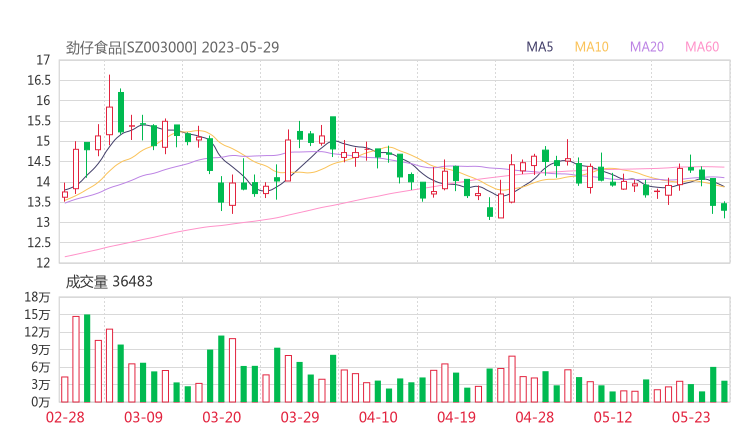Screen dimensions: 740x440
Task: Click the 13.5 price axis label
Action: click(x=39, y=202)
